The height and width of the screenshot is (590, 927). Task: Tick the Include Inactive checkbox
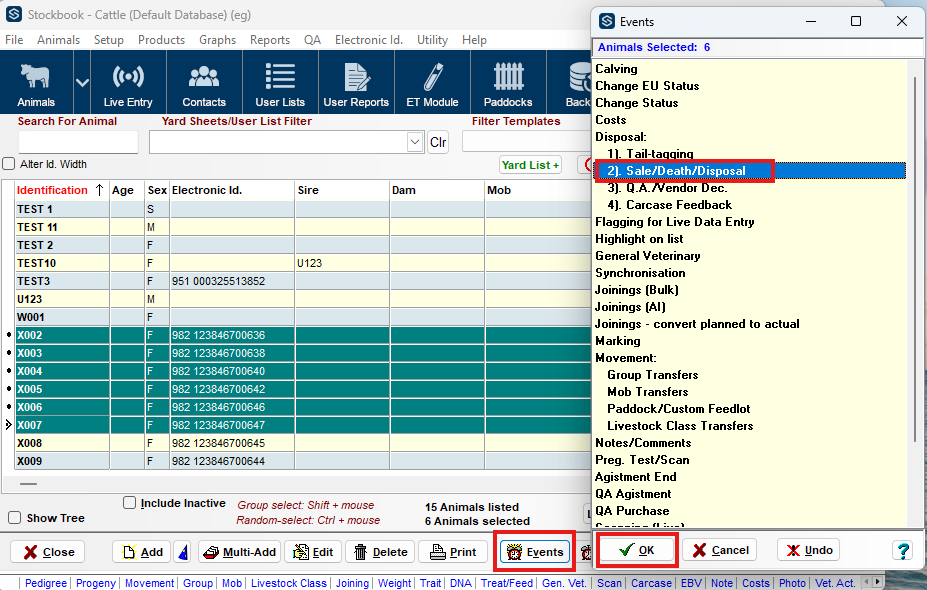pos(129,503)
